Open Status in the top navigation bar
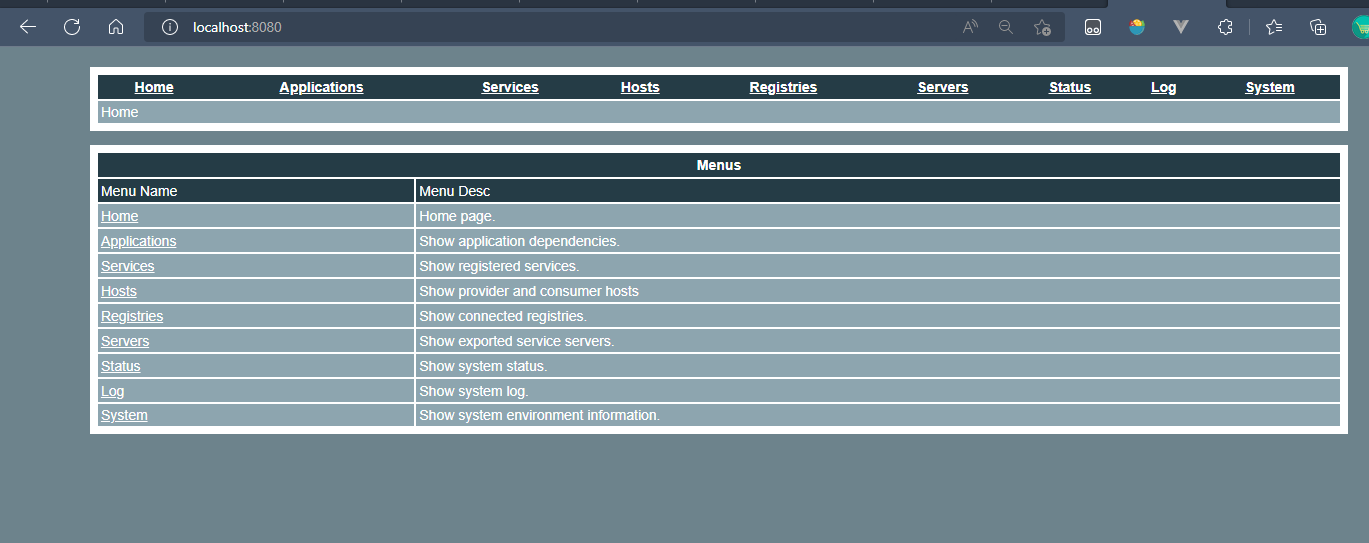 (x=1070, y=87)
